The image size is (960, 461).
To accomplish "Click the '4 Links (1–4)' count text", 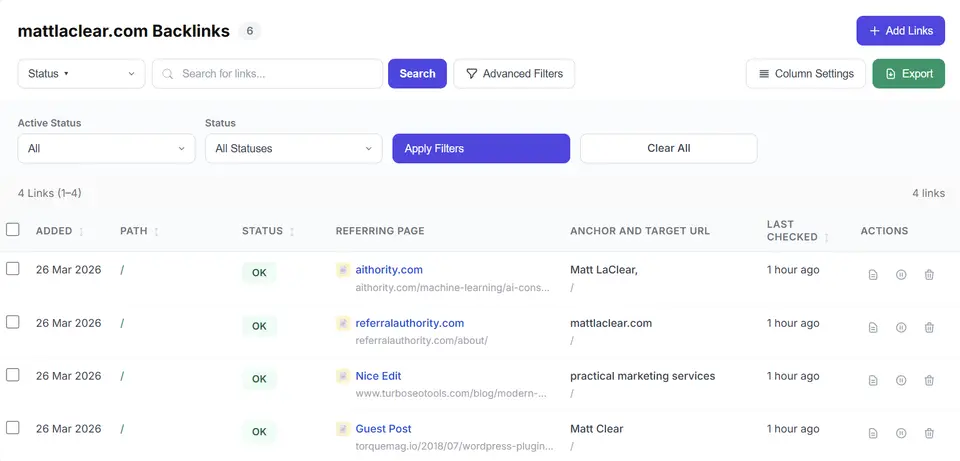I will click(50, 193).
